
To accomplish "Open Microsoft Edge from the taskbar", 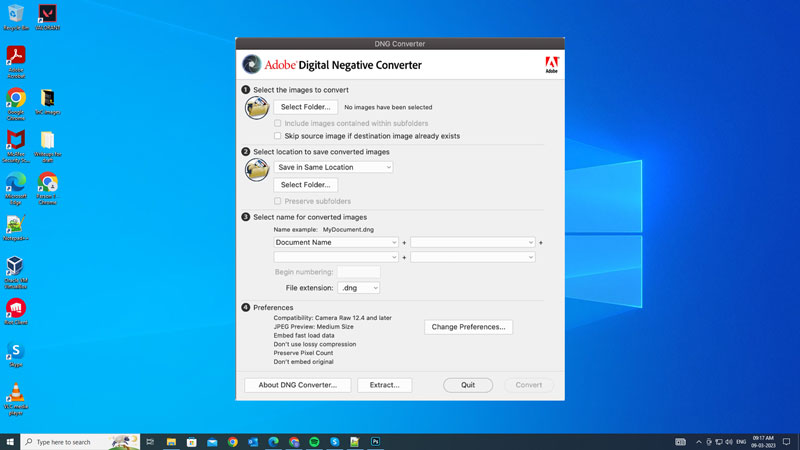I will [x=273, y=442].
